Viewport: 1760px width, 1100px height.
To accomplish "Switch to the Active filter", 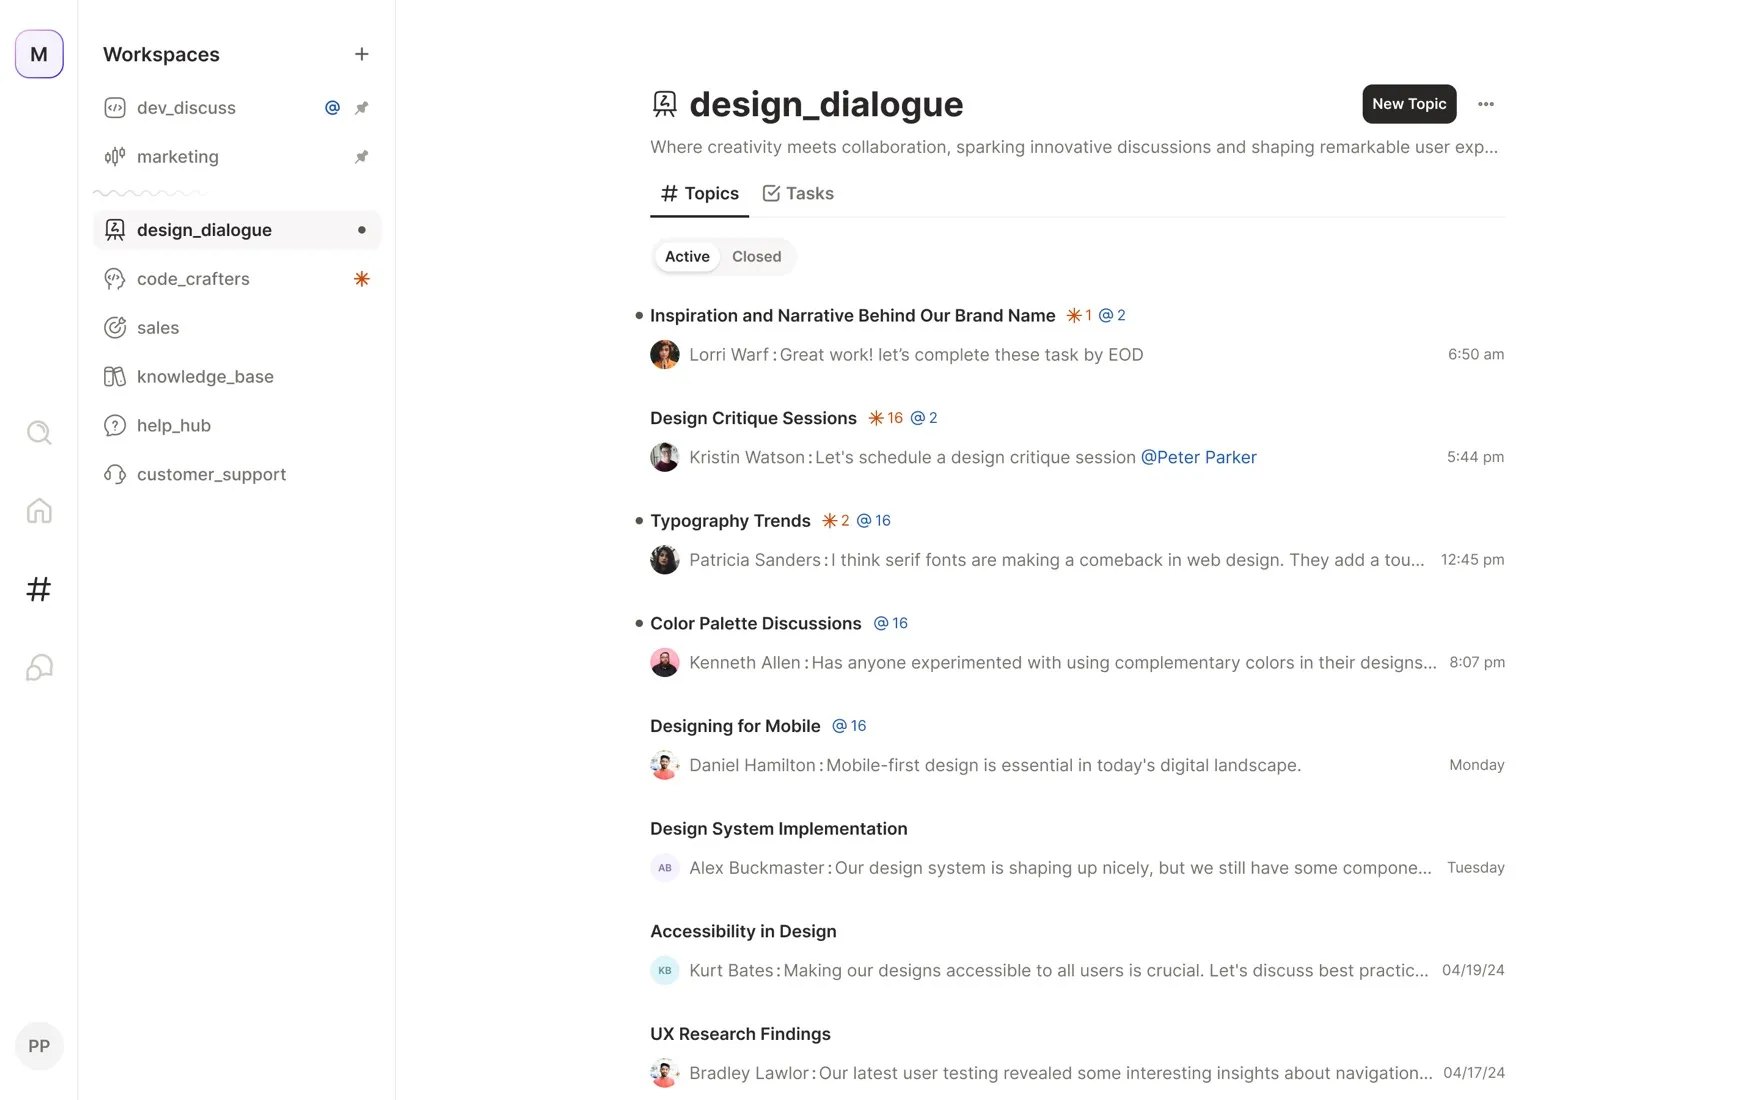I will point(687,257).
